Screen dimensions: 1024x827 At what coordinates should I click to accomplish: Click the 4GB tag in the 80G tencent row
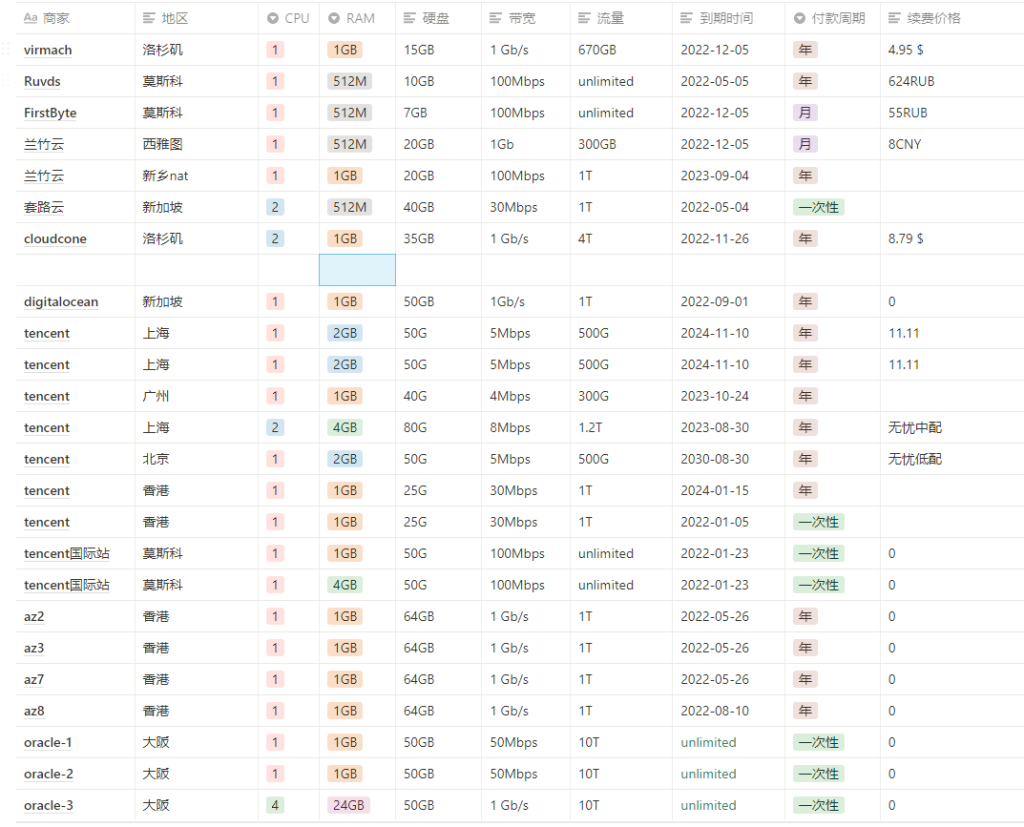pos(345,428)
